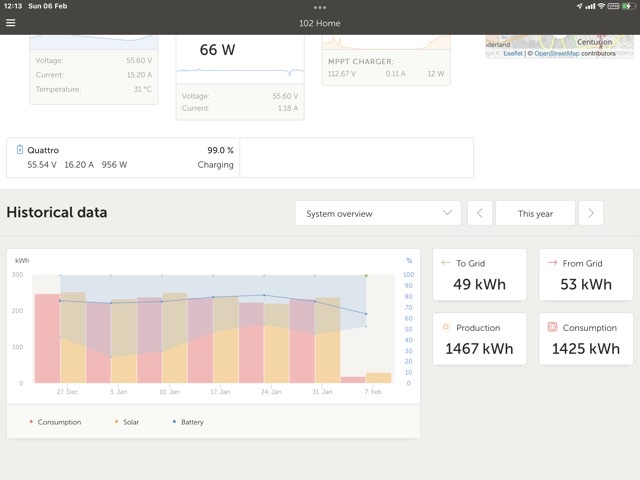
Task: Click the From Grid 53 kWh card
Action: pyautogui.click(x=586, y=275)
